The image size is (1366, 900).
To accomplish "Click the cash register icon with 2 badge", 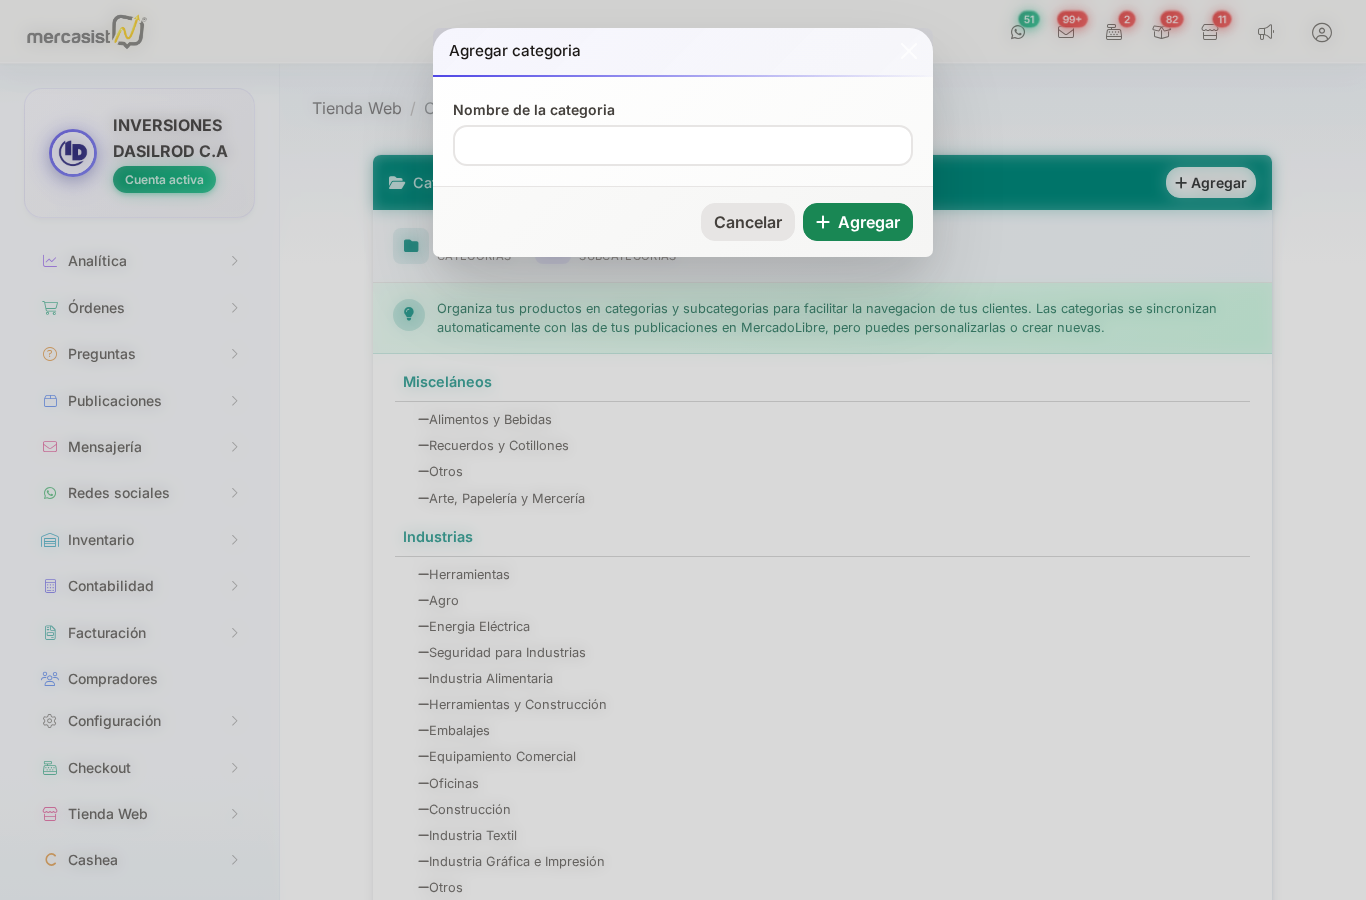I will (x=1114, y=32).
